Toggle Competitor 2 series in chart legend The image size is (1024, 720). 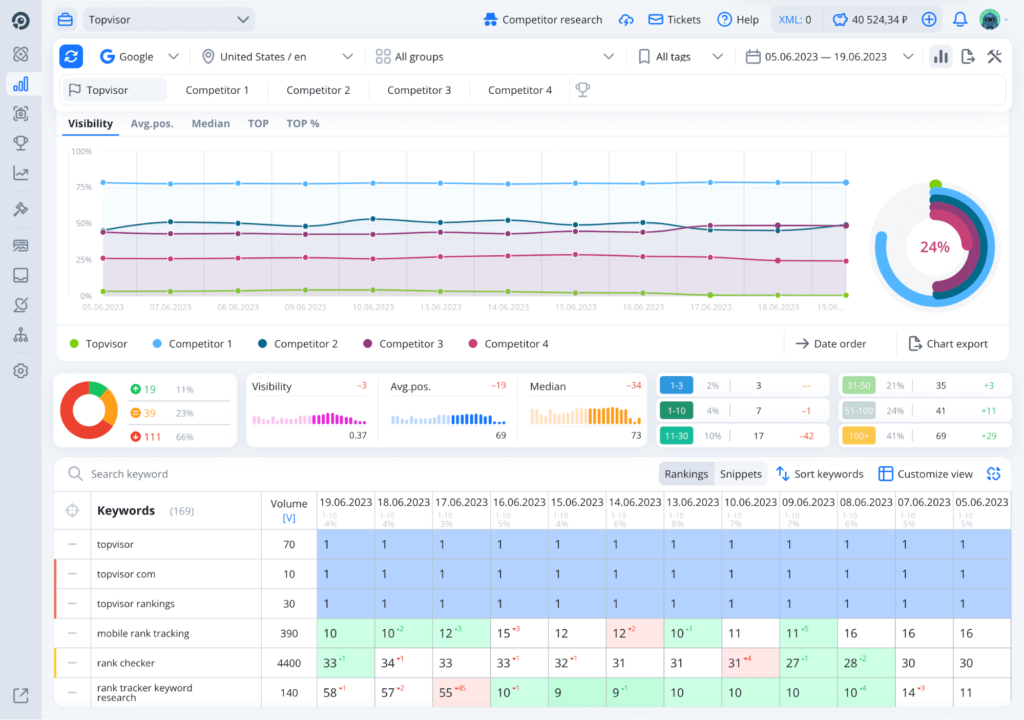point(298,344)
